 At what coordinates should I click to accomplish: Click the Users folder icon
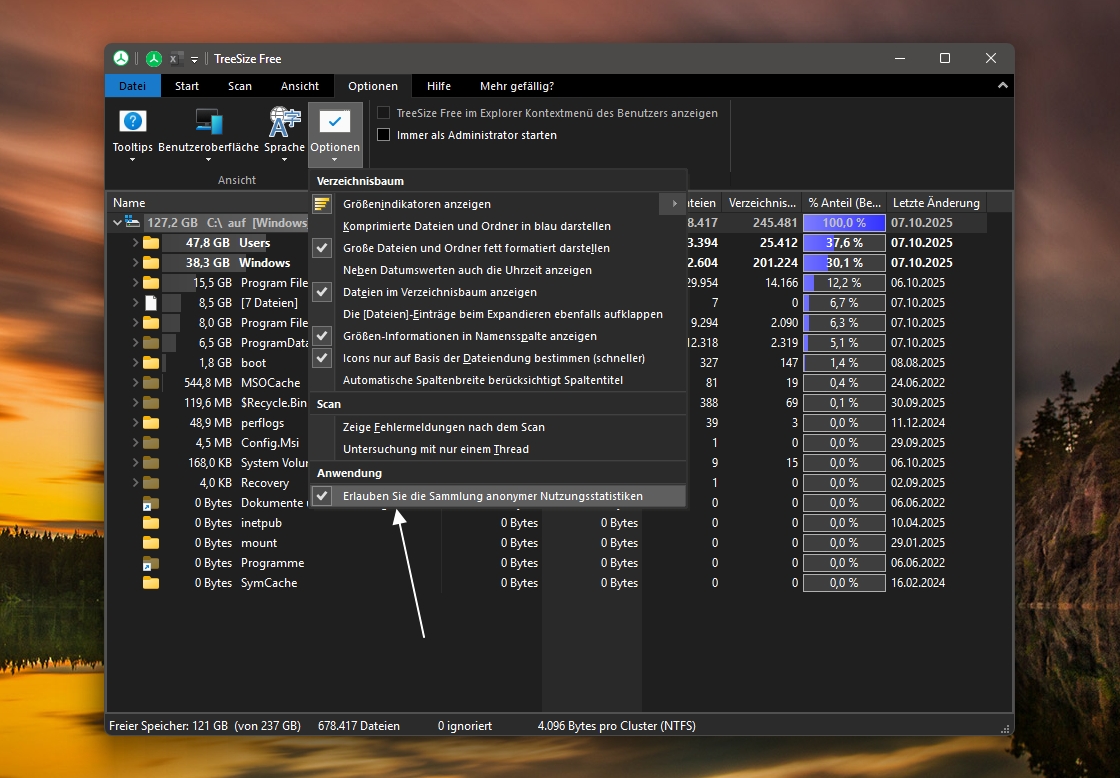[x=151, y=243]
